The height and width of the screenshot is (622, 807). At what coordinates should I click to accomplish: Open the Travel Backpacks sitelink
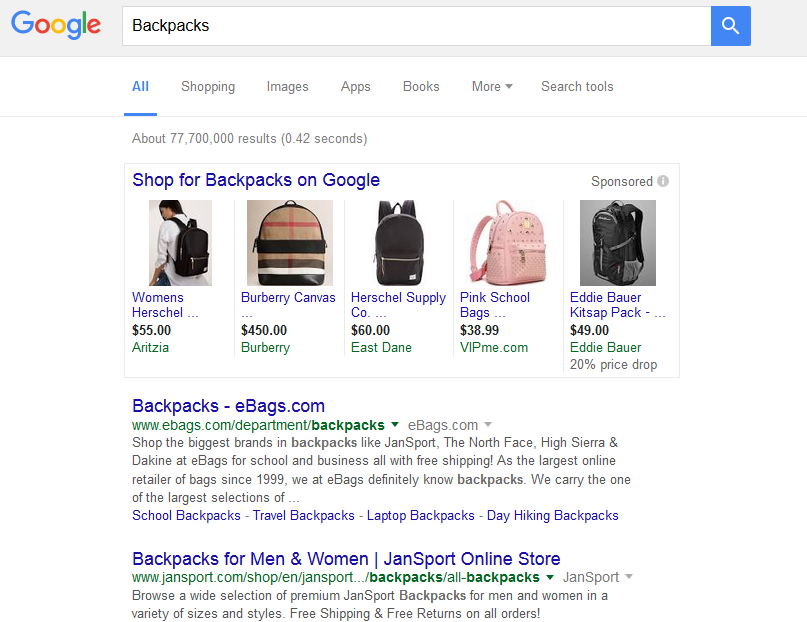point(304,516)
